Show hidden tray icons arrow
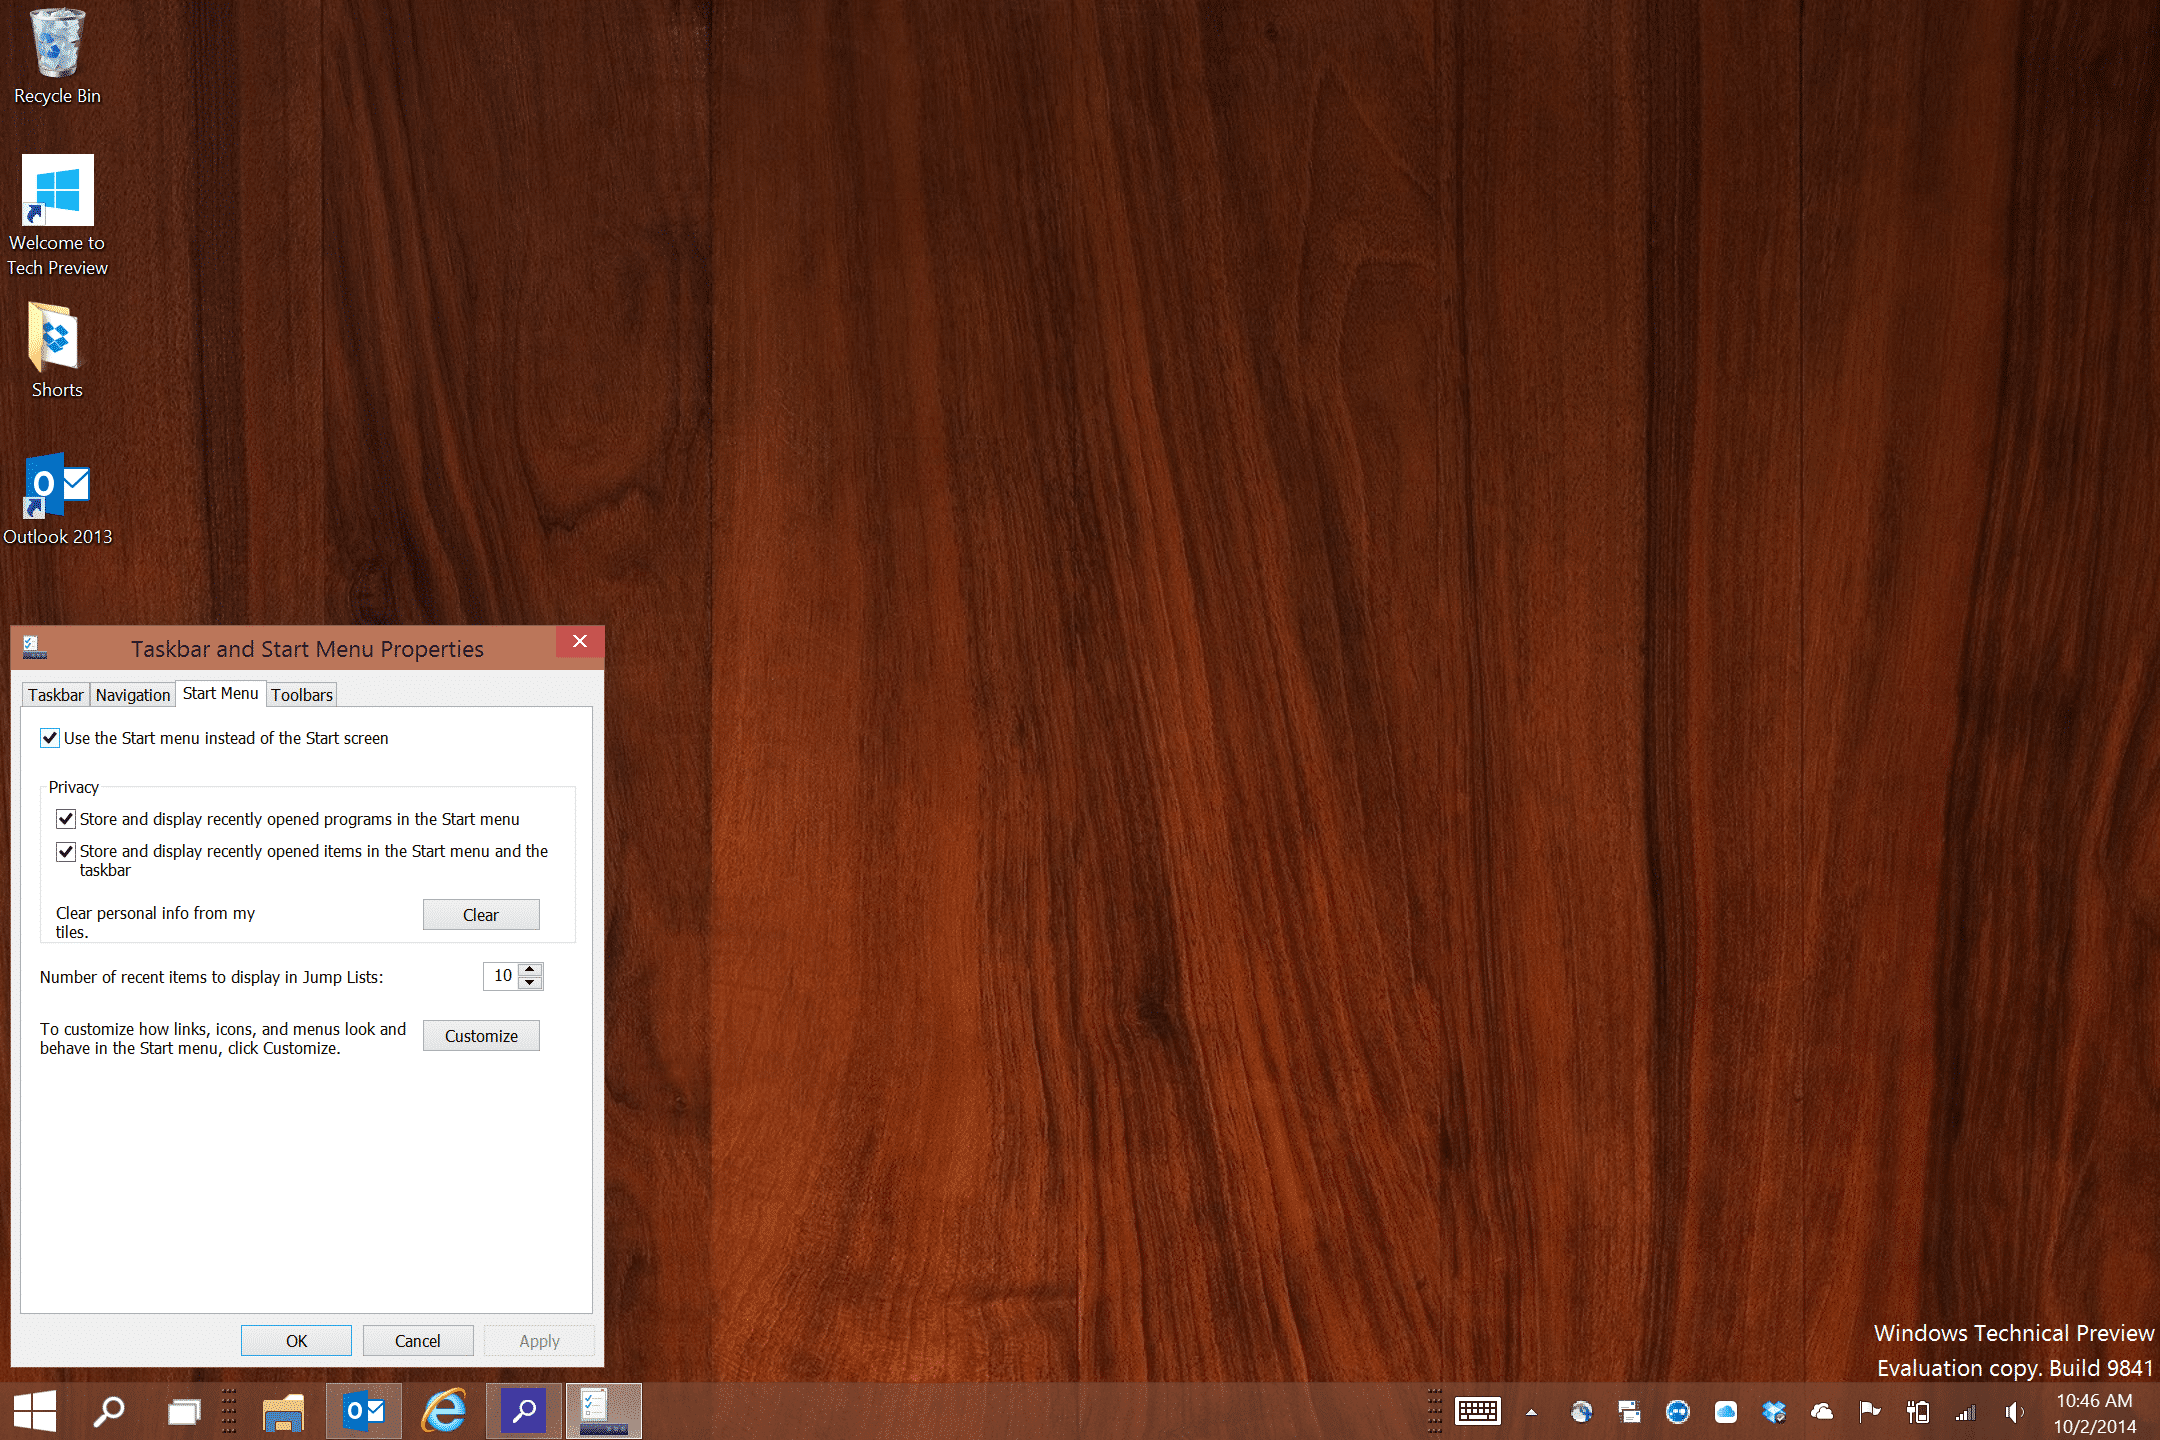Image resolution: width=2160 pixels, height=1440 pixels. pyautogui.click(x=1531, y=1412)
